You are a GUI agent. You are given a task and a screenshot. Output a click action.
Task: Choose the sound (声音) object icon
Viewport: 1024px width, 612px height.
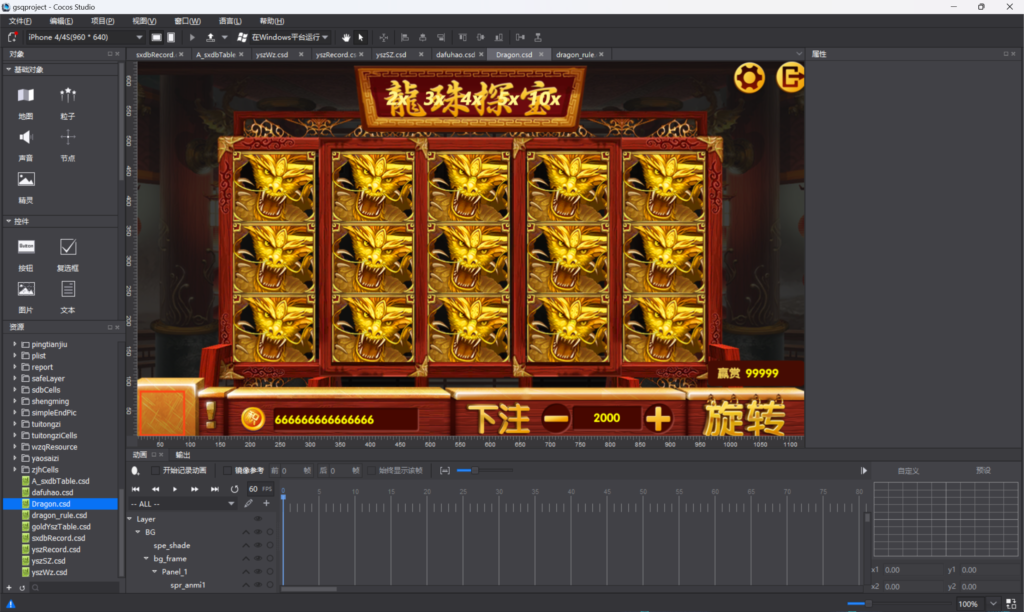26,138
